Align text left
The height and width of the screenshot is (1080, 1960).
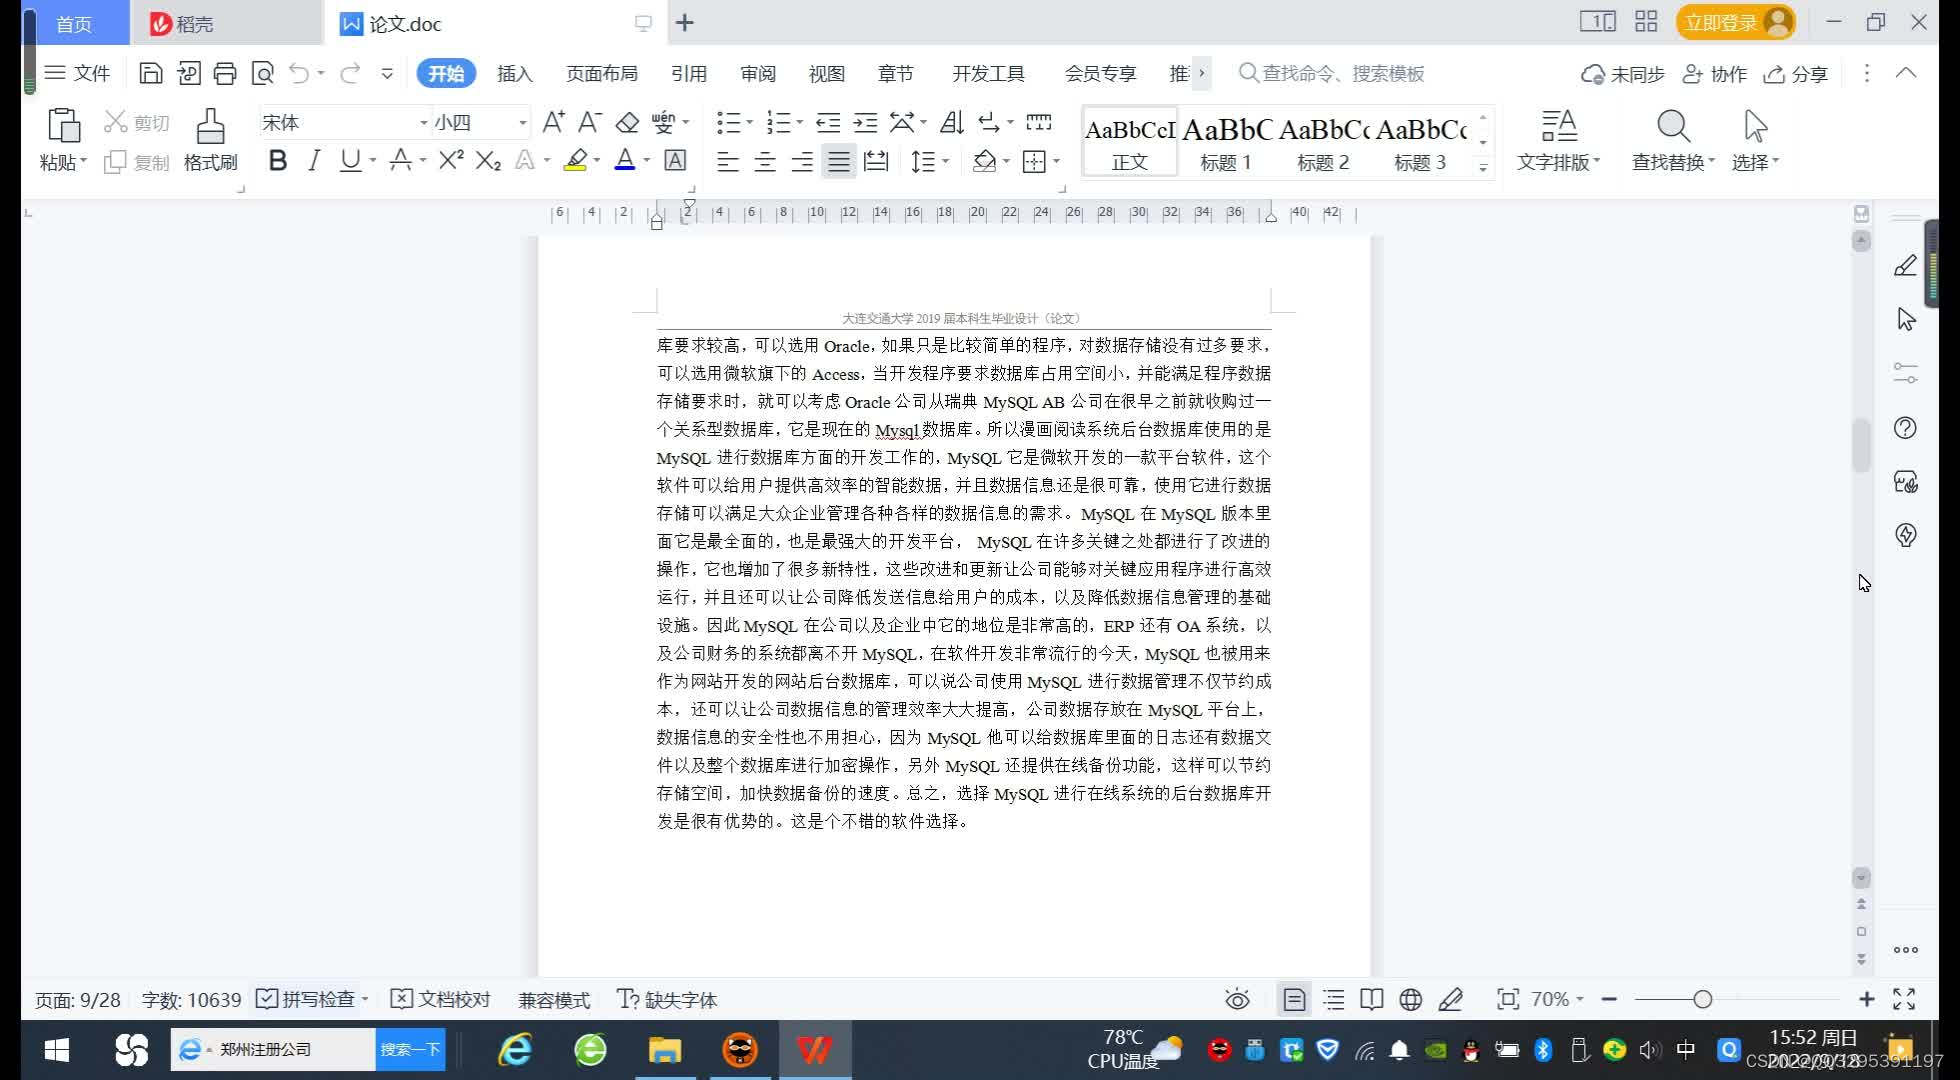[728, 161]
